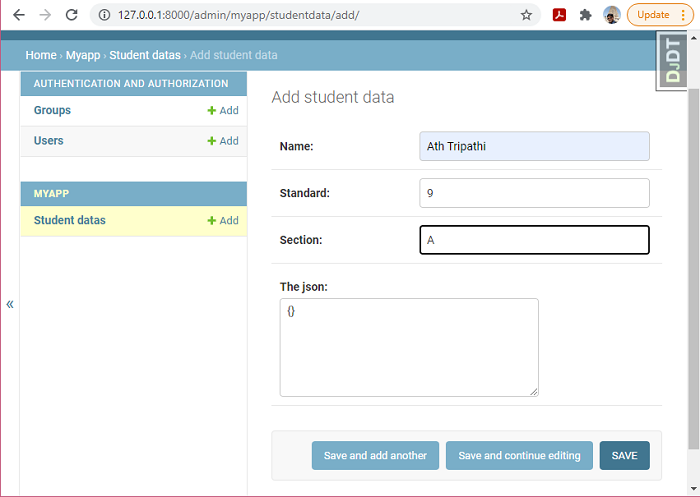This screenshot has height=497, width=700.
Task: Open Student datas sidebar link
Action: pyautogui.click(x=70, y=220)
